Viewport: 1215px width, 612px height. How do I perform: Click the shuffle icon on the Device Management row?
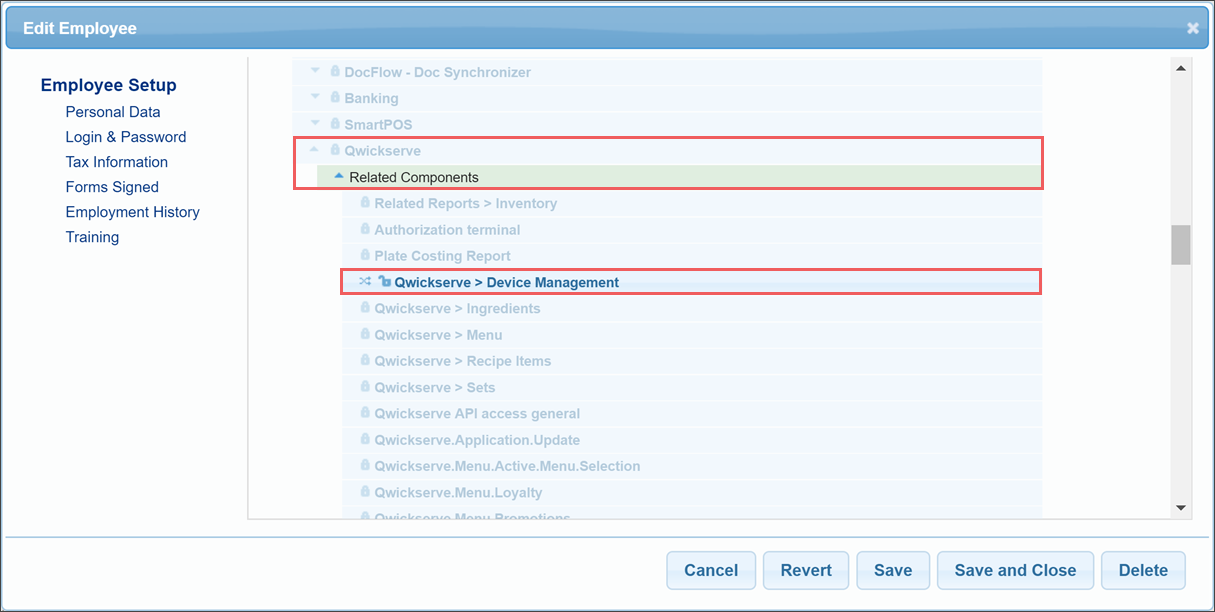pos(365,282)
